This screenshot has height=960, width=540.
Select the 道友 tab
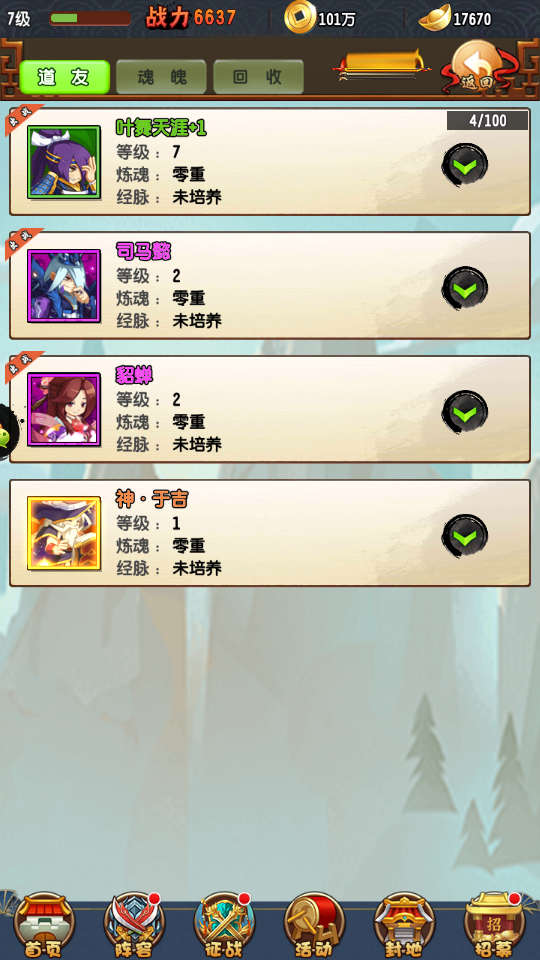coord(64,77)
